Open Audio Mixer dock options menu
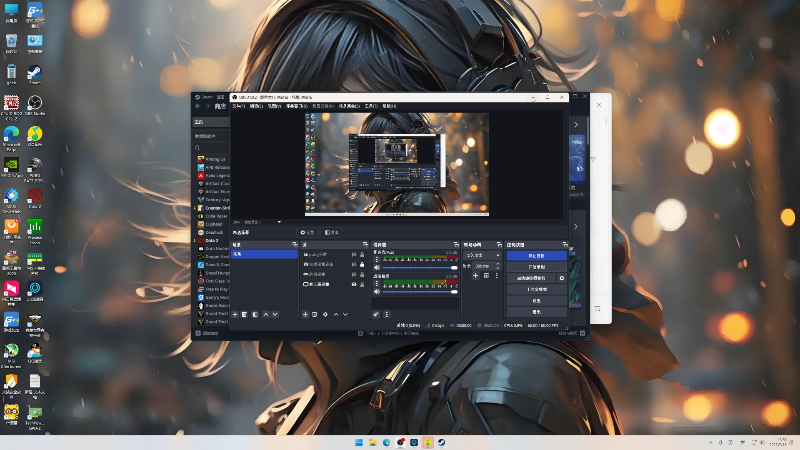The image size is (800, 450). pyautogui.click(x=386, y=315)
